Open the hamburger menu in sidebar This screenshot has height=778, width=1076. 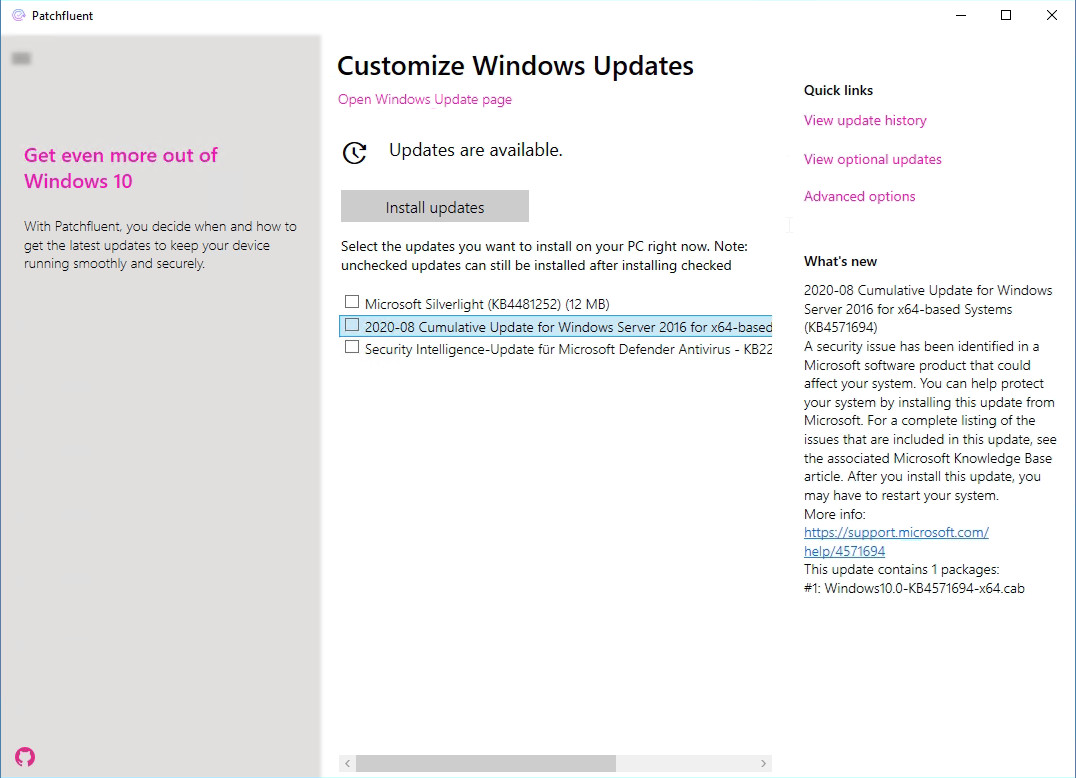pos(21,58)
